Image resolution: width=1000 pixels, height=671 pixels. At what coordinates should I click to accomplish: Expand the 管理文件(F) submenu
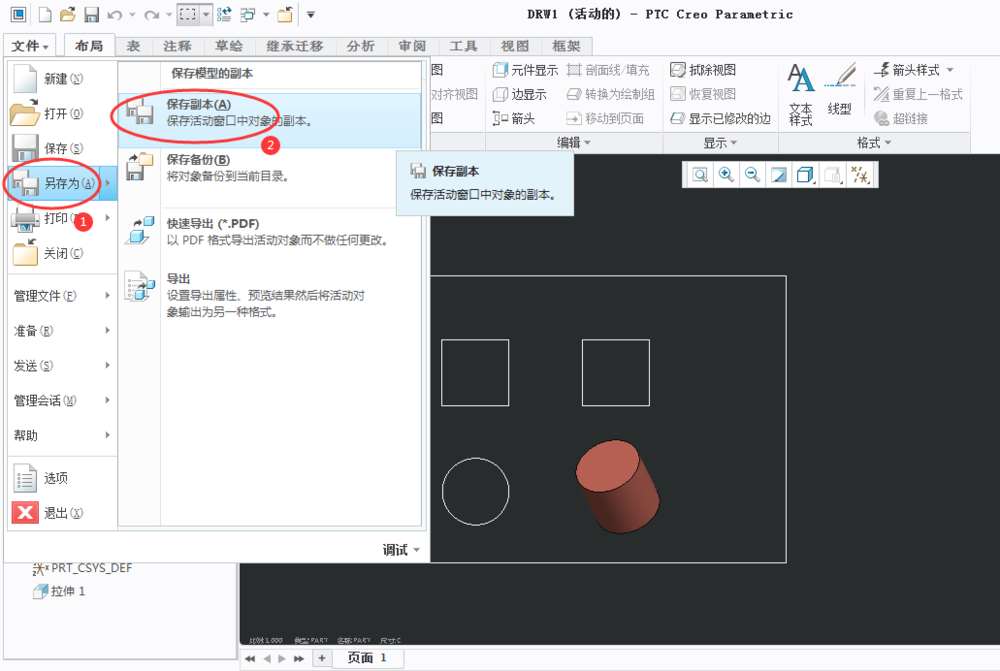coord(62,296)
